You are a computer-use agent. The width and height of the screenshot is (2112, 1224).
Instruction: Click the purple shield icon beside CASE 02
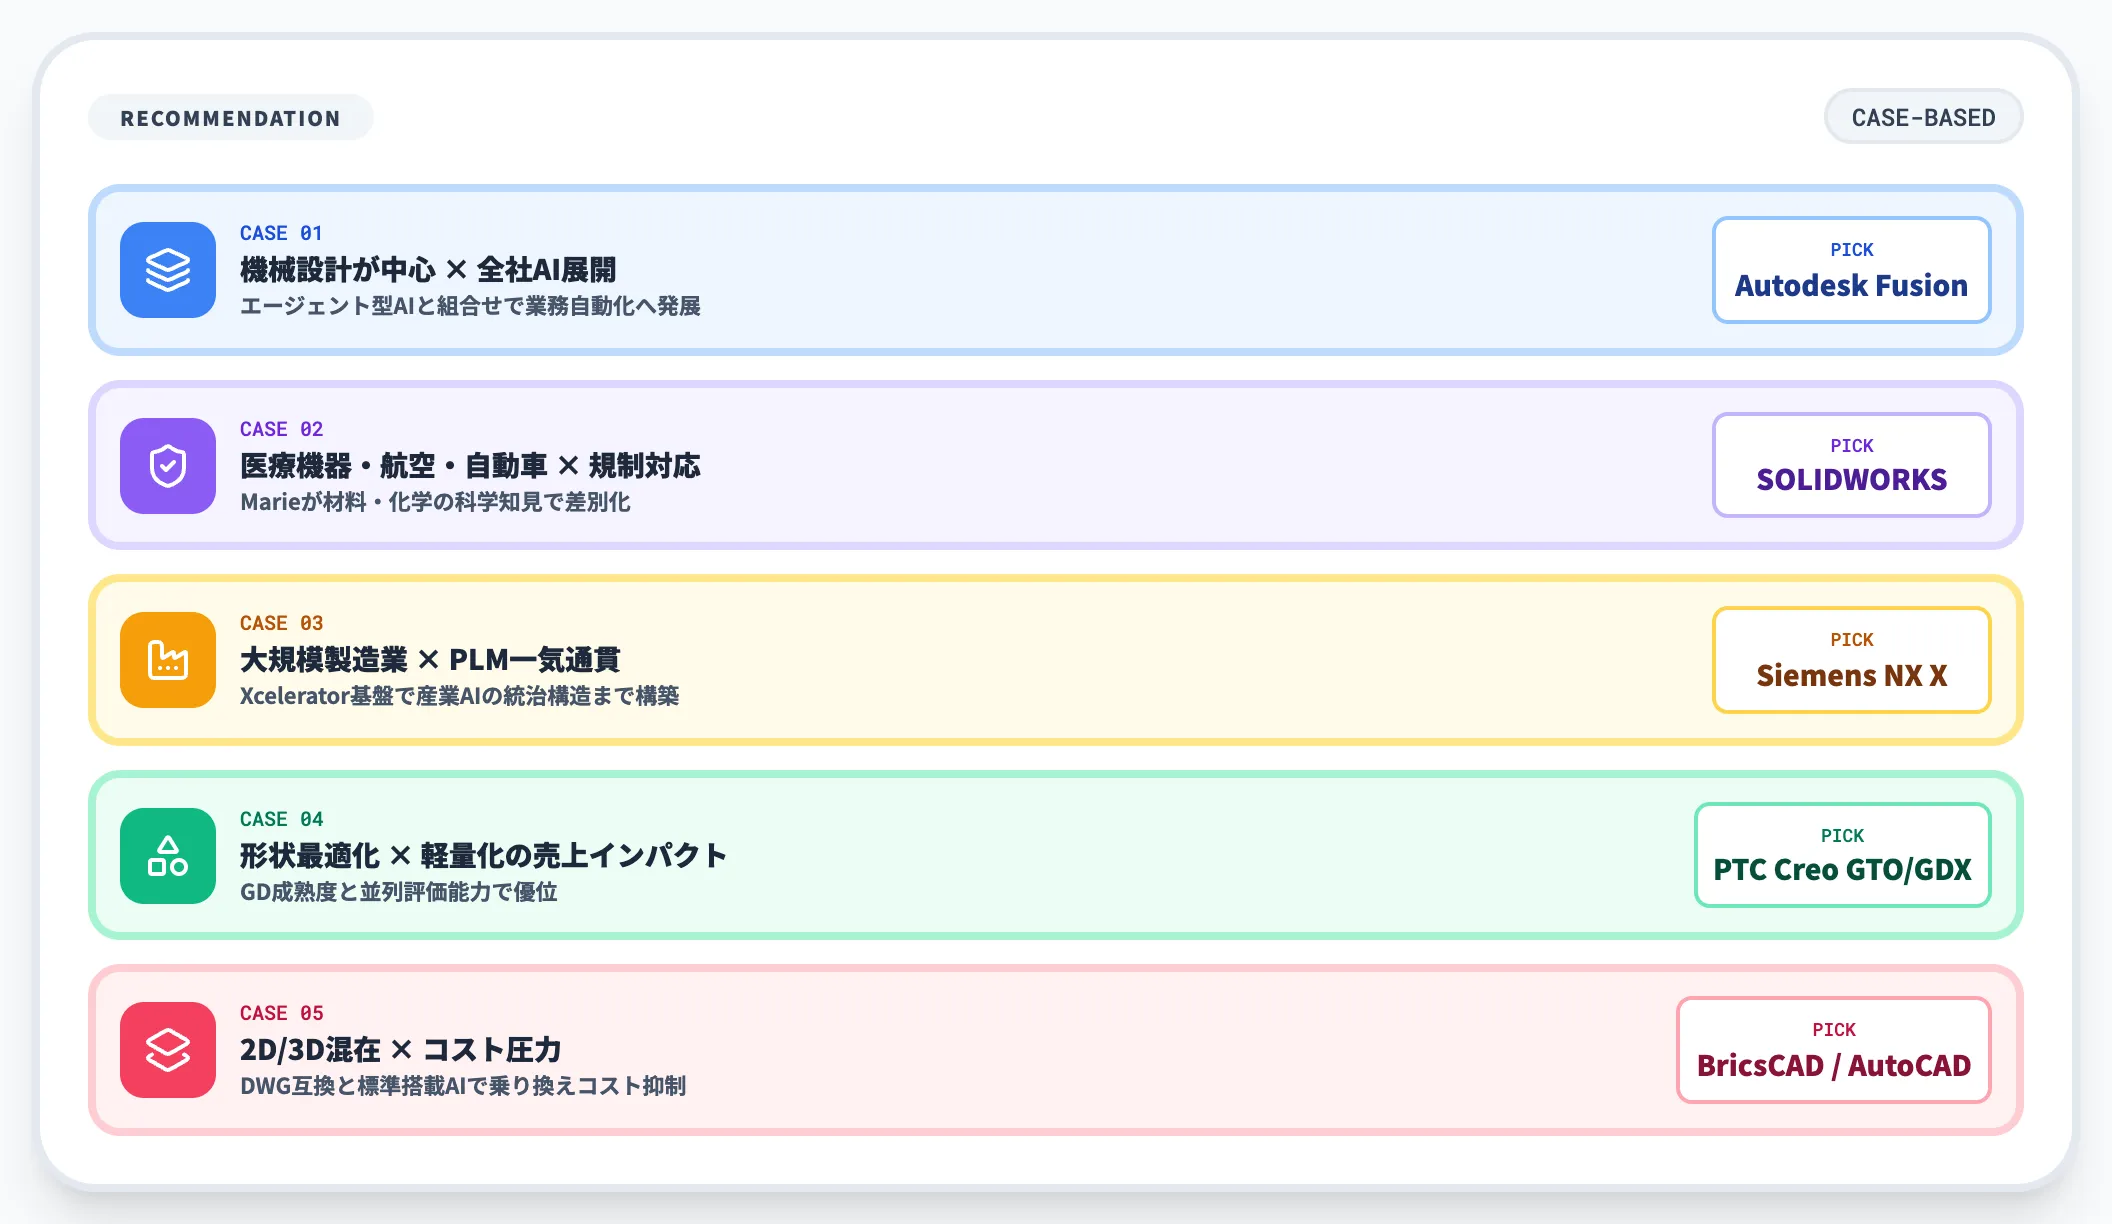click(167, 466)
